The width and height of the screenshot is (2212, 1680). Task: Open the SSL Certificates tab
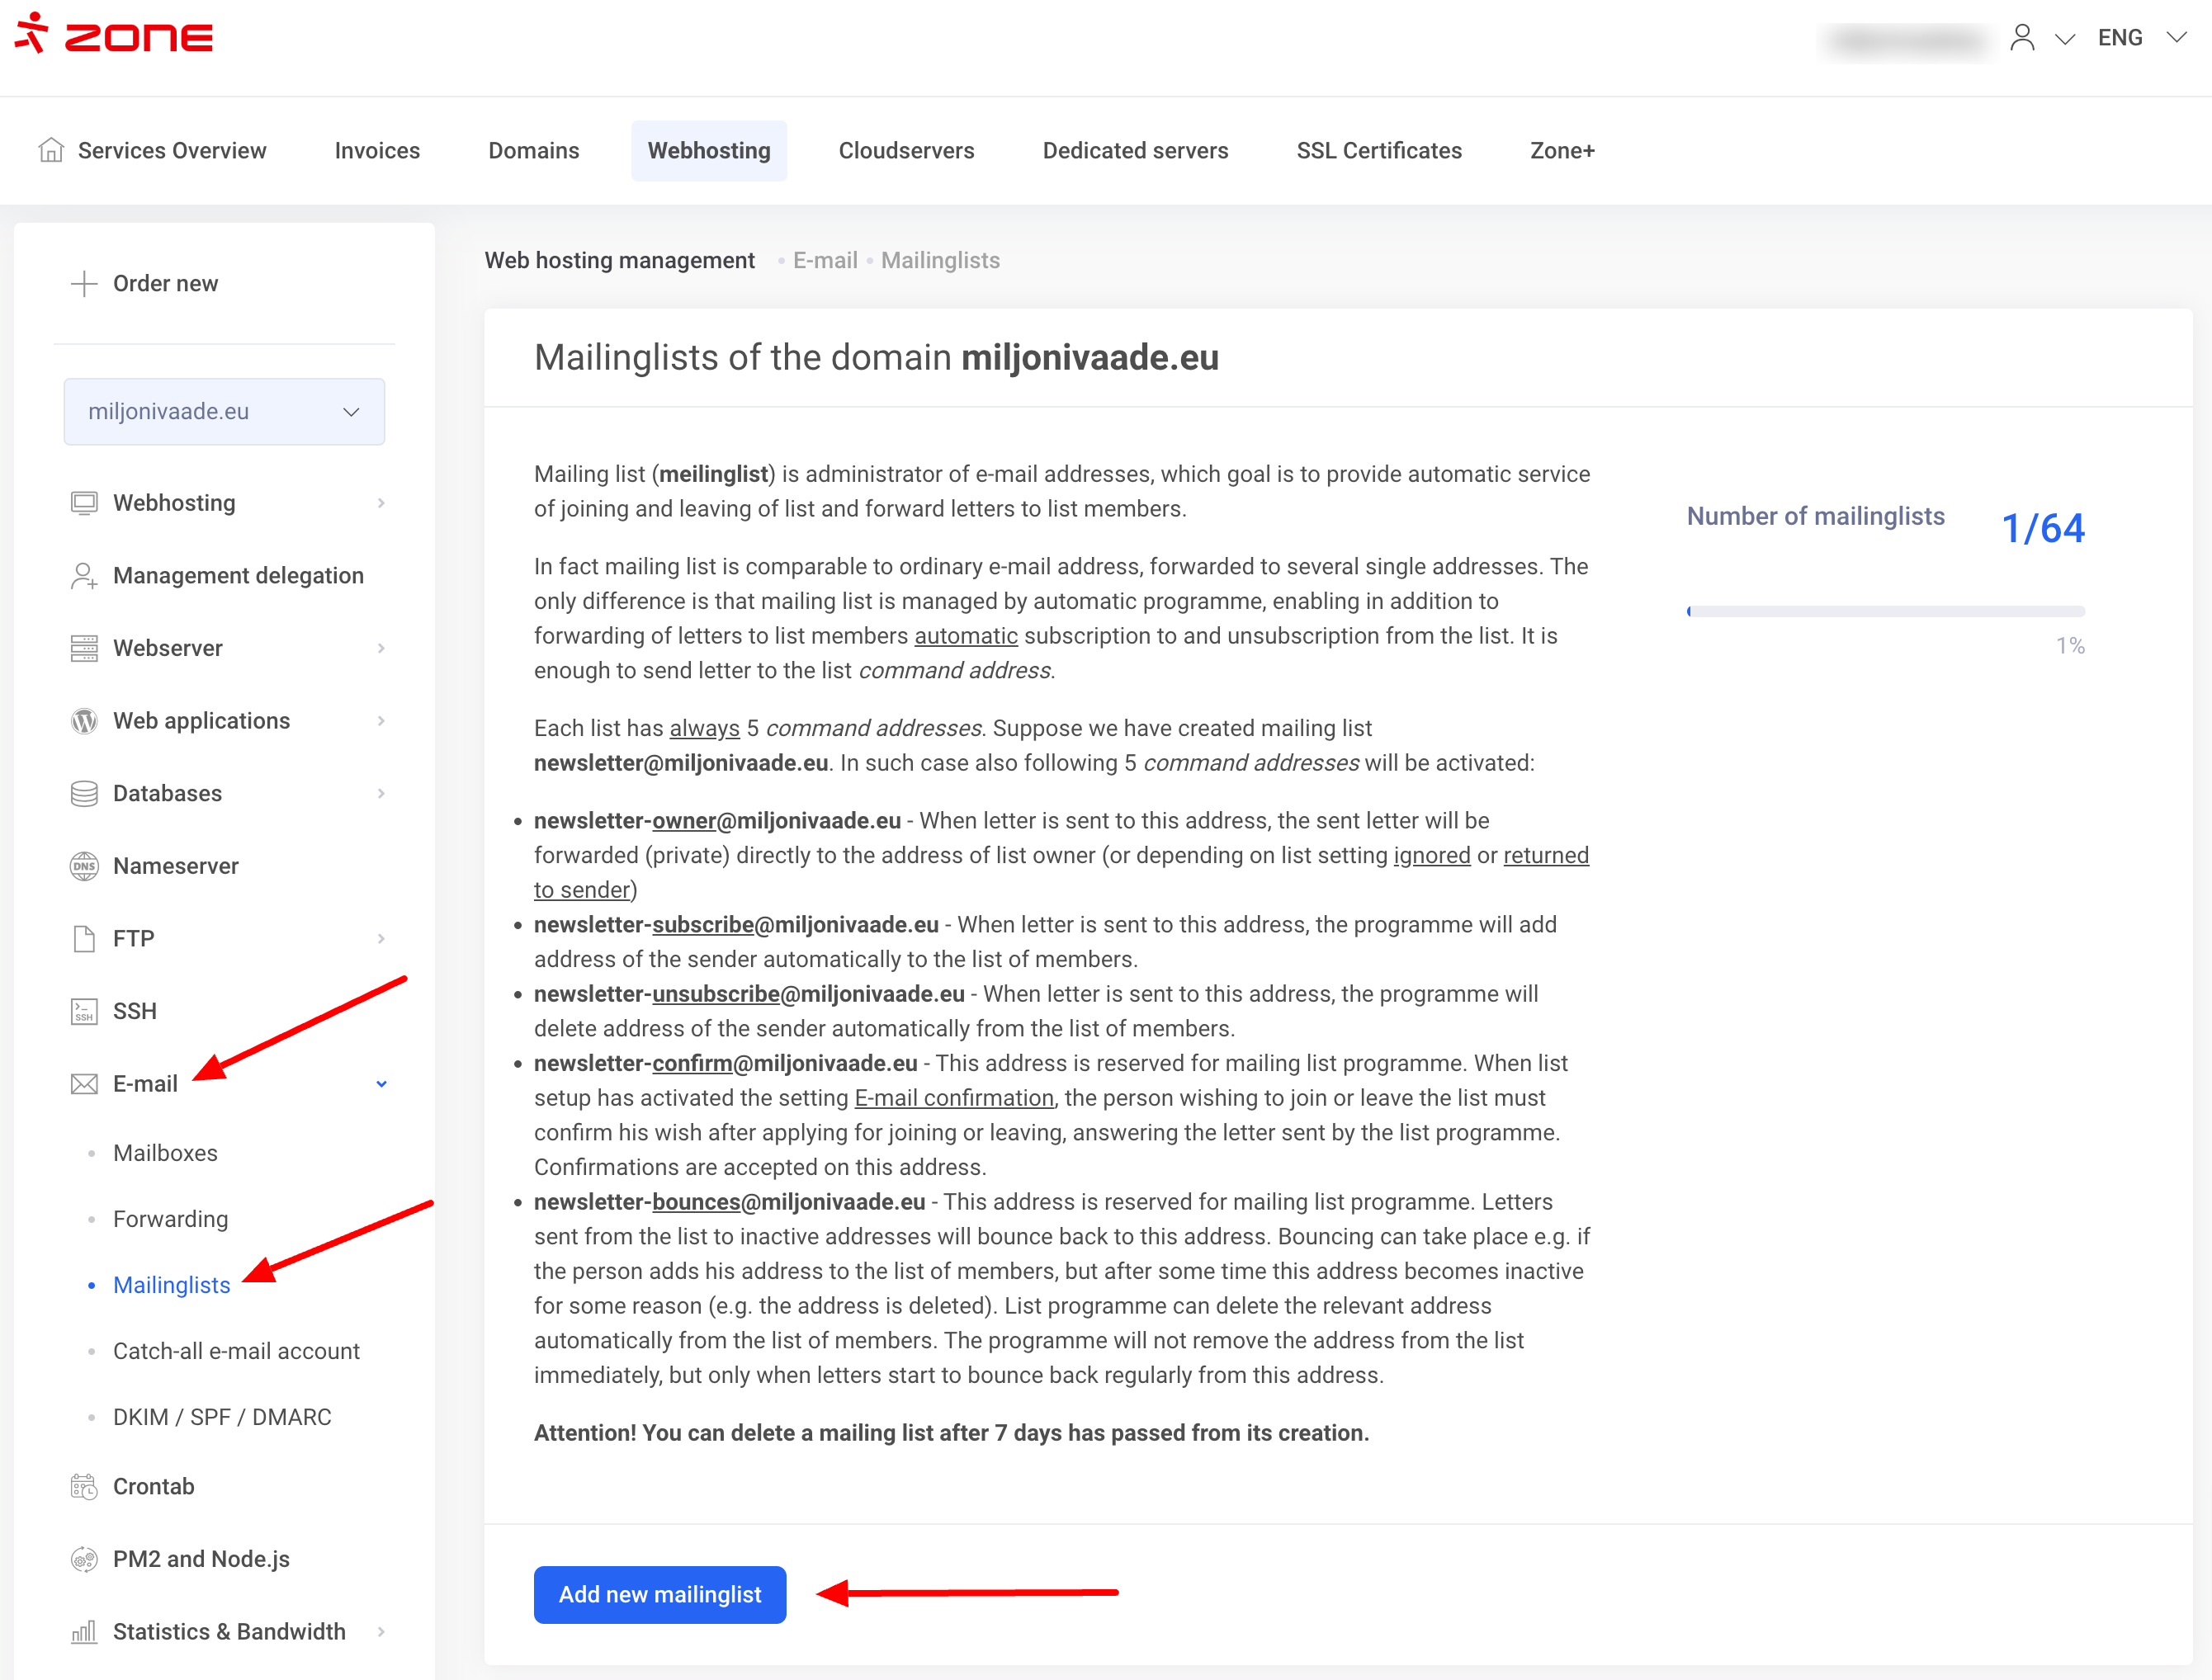(1378, 151)
